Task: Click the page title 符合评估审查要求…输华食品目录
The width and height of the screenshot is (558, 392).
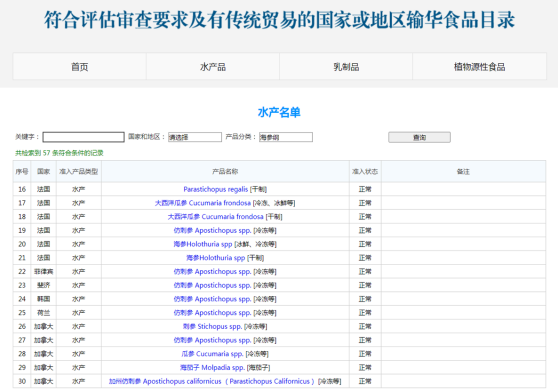Action: (x=279, y=20)
